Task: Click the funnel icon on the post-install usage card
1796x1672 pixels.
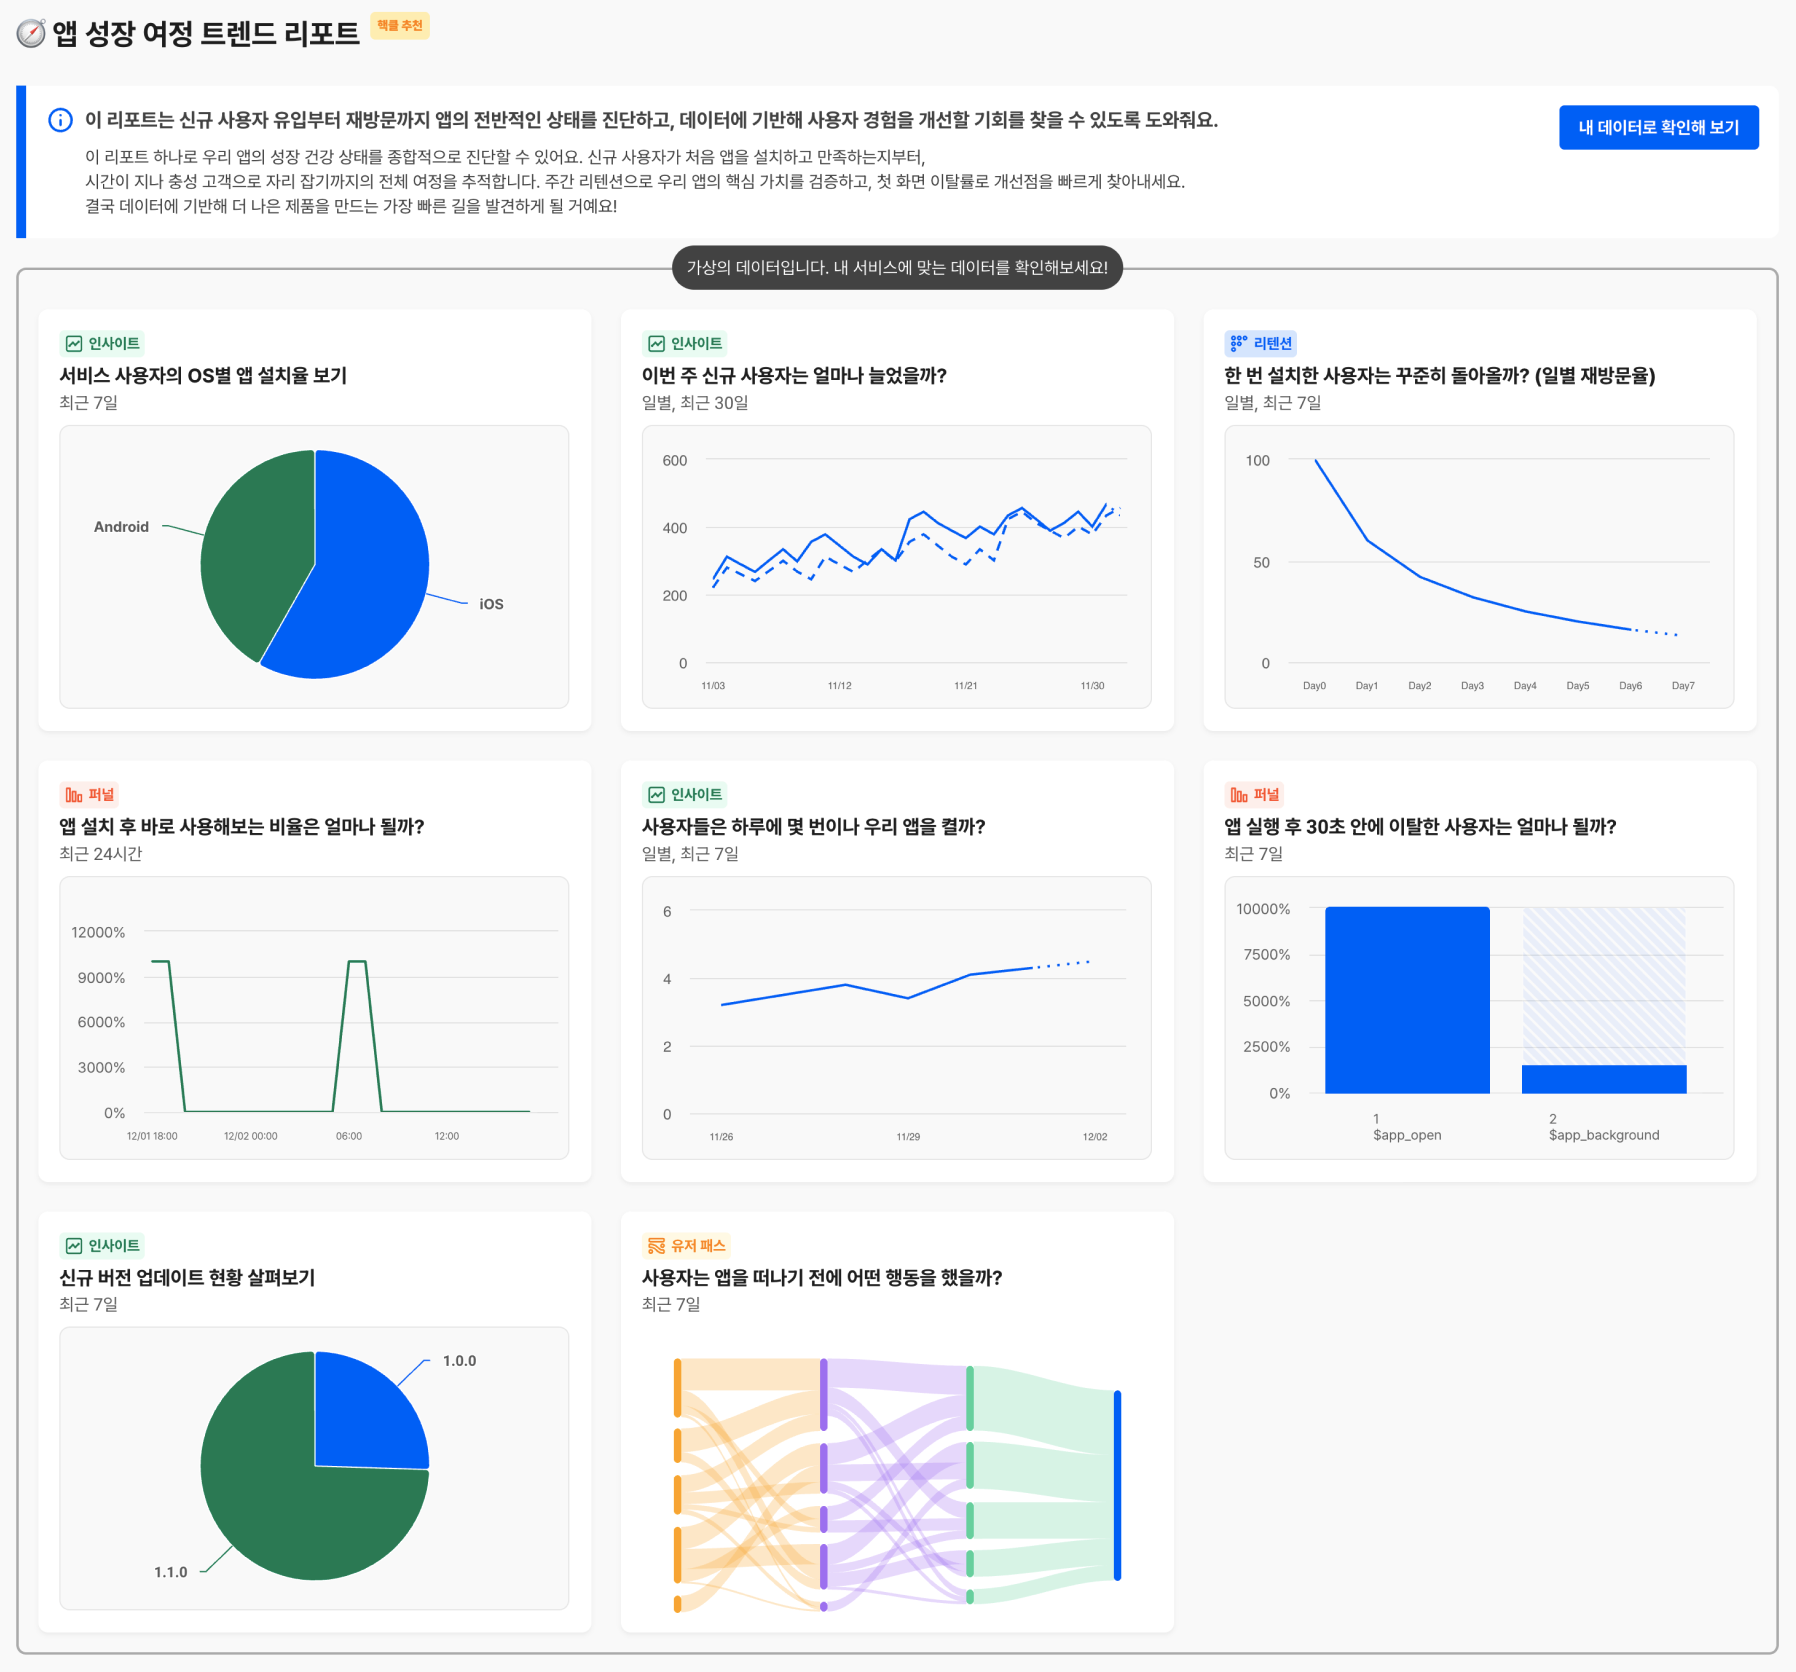Action: [74, 795]
